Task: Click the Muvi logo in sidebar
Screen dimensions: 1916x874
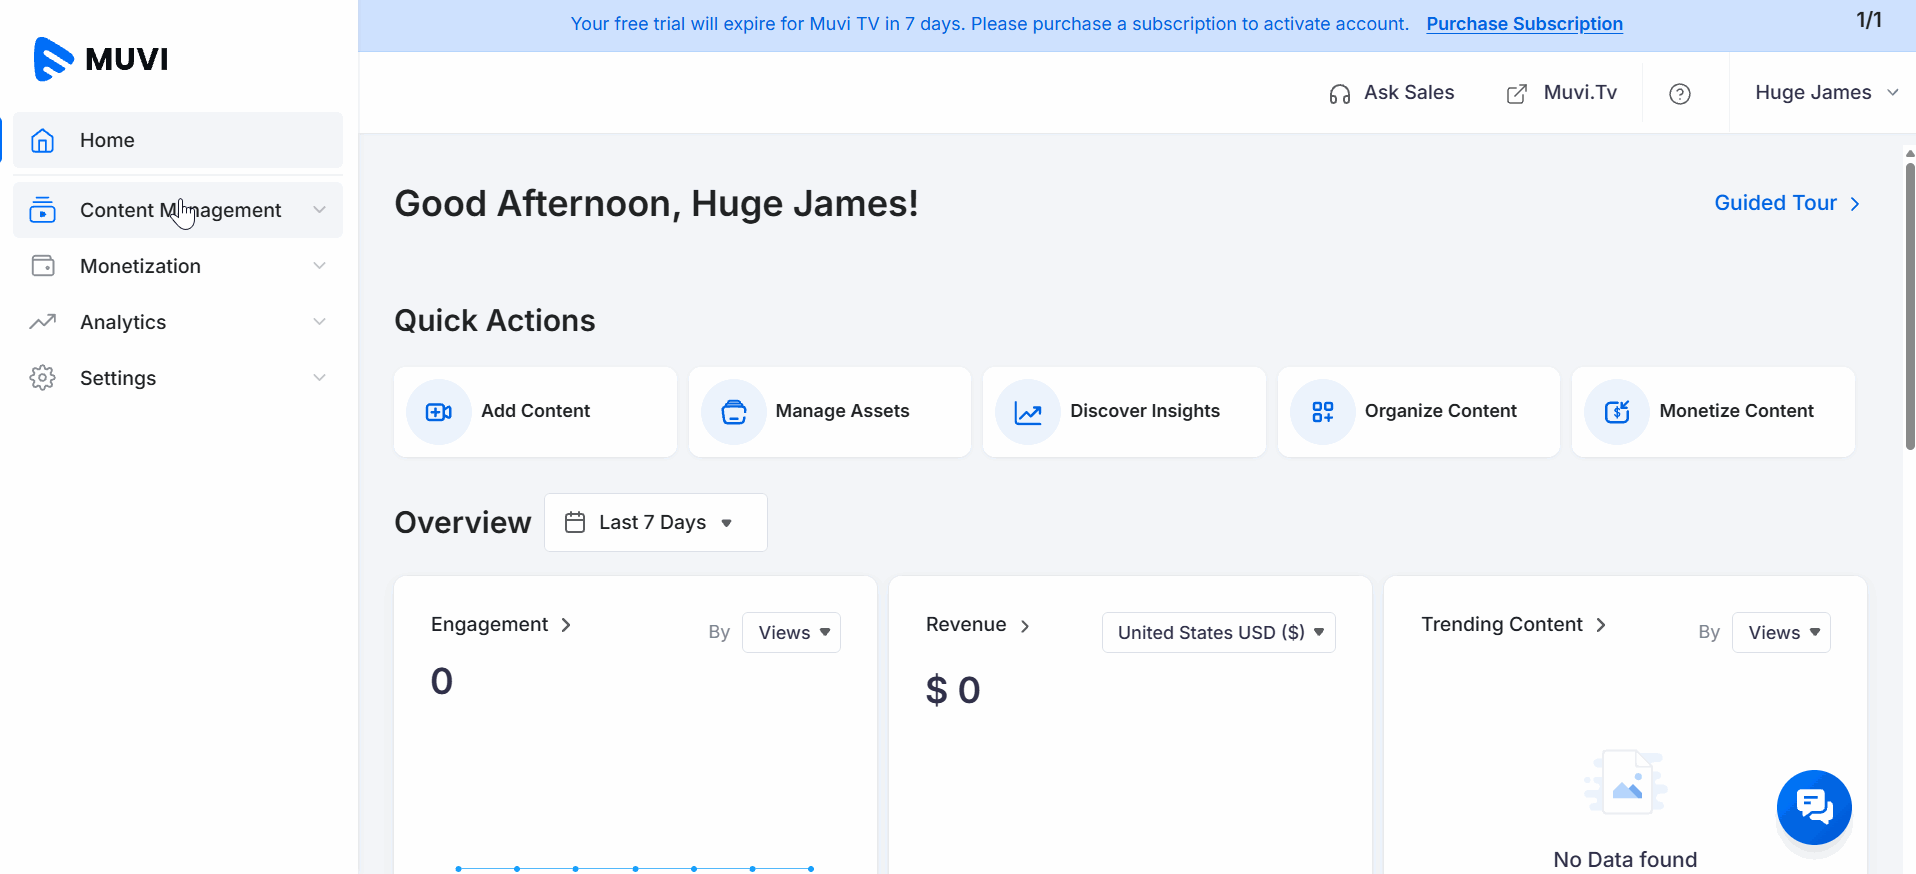Action: (101, 59)
